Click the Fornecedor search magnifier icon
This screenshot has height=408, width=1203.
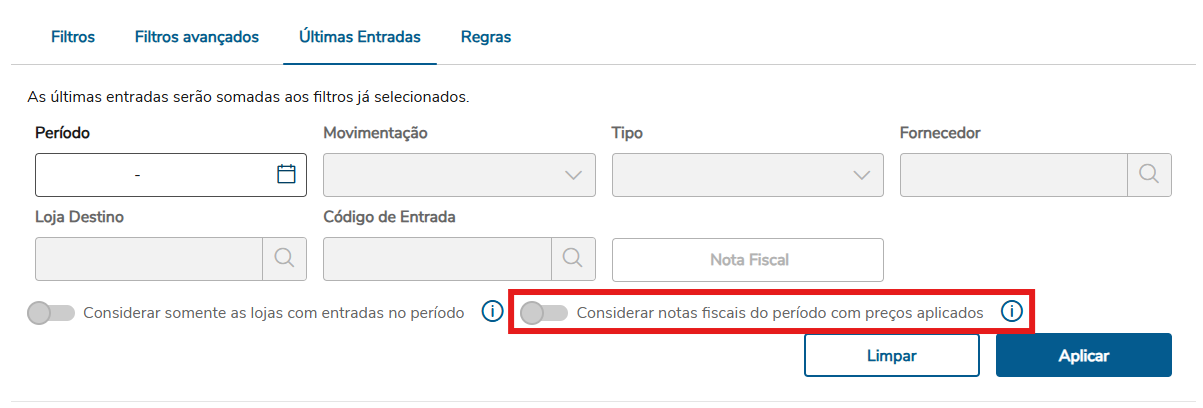[1149, 174]
